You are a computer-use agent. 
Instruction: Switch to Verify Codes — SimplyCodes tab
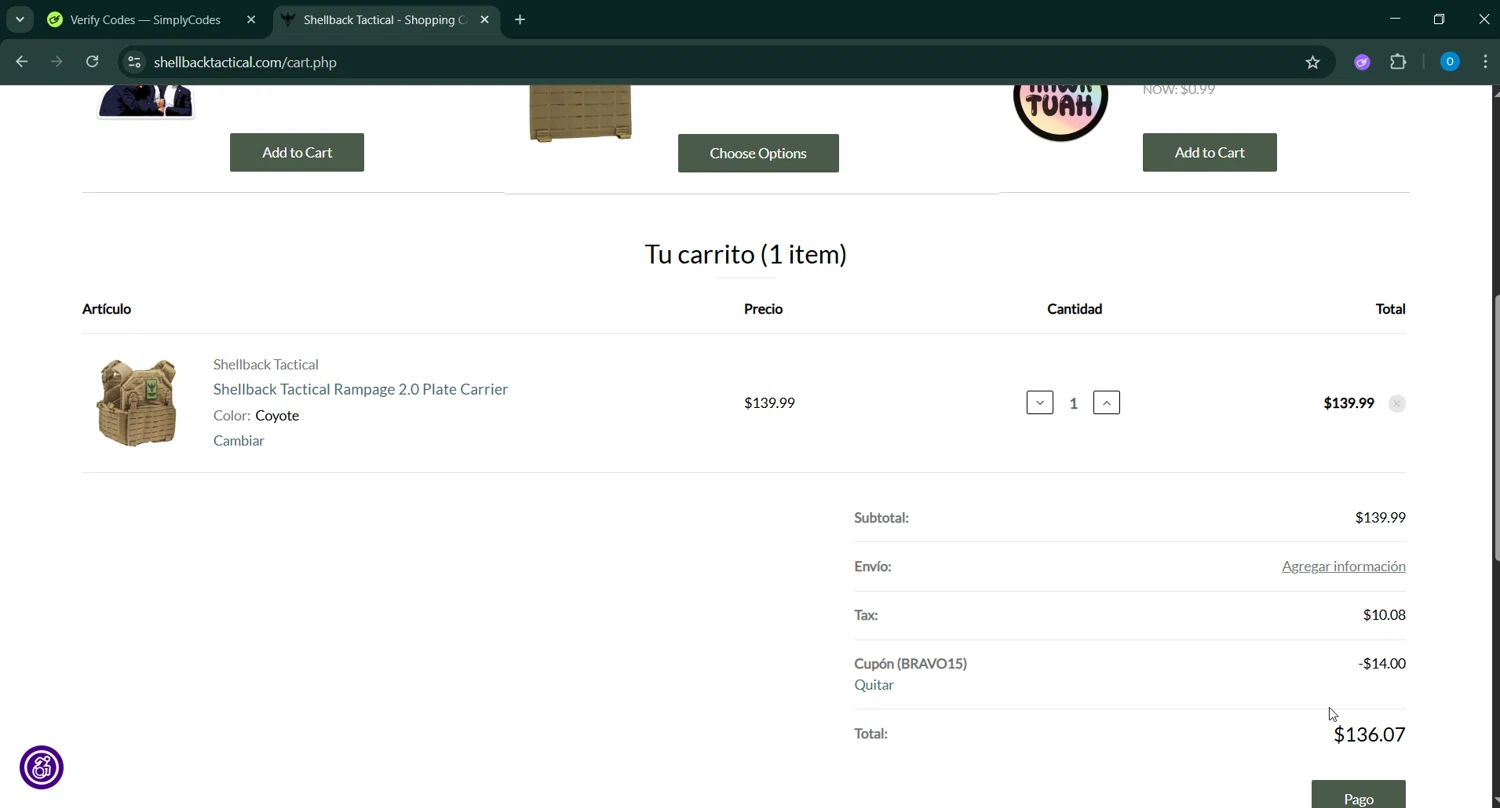(x=146, y=20)
